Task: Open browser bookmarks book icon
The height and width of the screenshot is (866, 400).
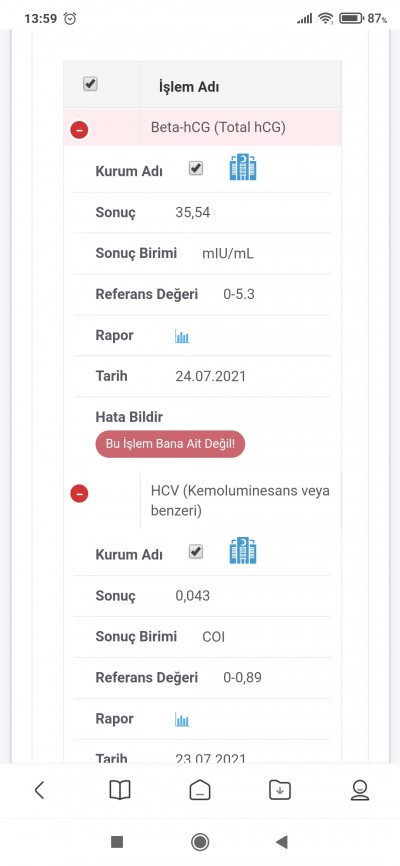Action: pos(120,790)
